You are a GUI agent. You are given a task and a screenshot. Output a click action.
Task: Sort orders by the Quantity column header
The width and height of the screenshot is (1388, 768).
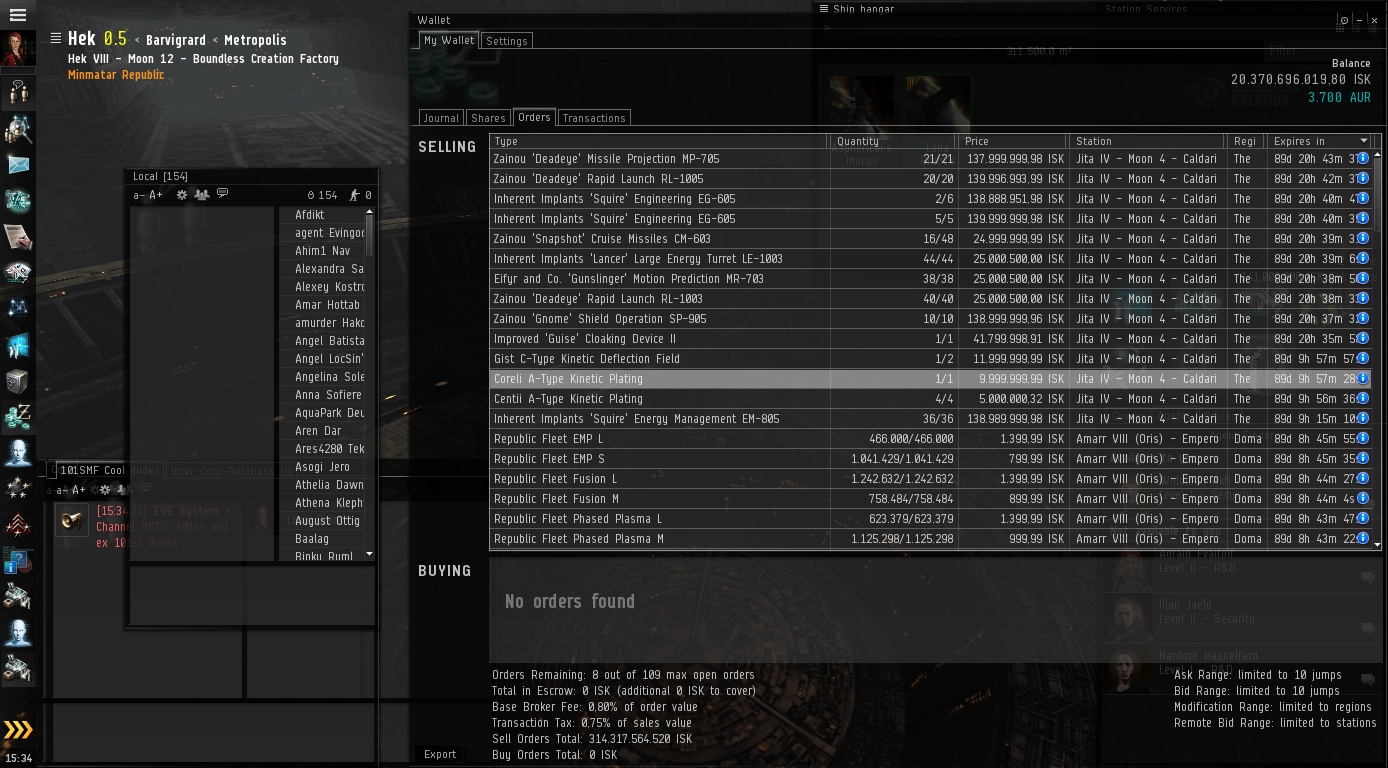click(894, 141)
